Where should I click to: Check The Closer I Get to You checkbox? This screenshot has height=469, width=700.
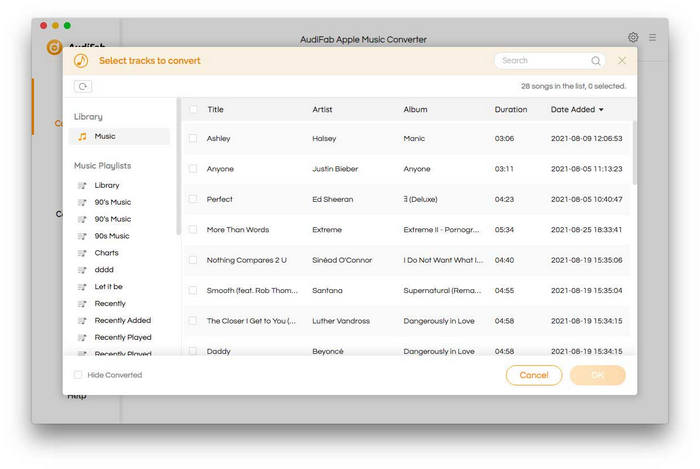(193, 320)
